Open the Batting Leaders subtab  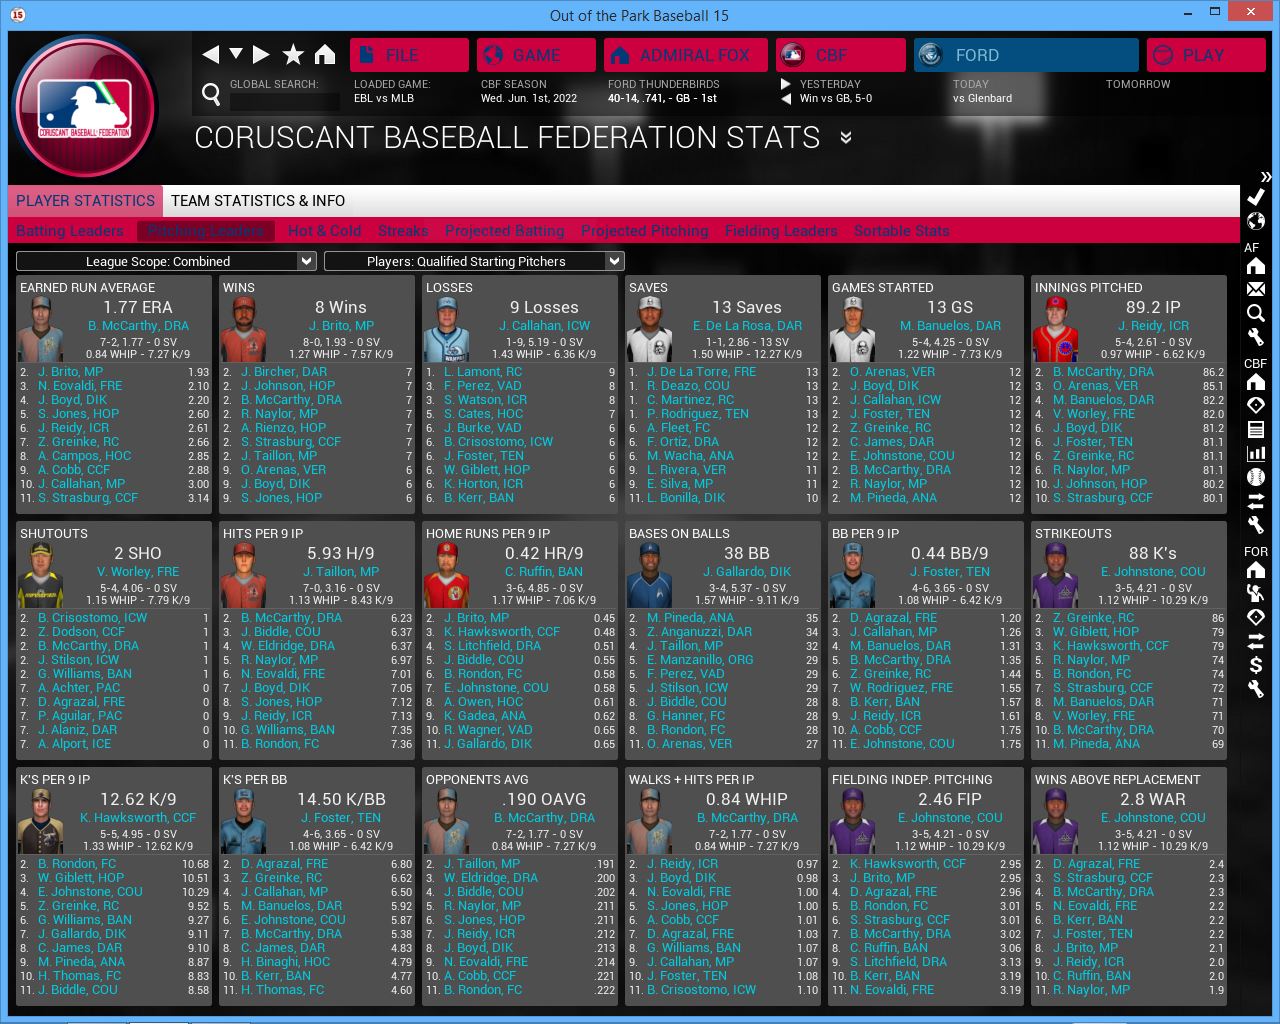70,231
